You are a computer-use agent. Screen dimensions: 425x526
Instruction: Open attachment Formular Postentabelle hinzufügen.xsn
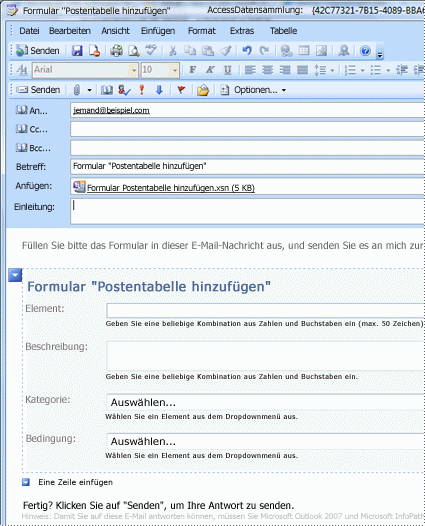[x=164, y=188]
